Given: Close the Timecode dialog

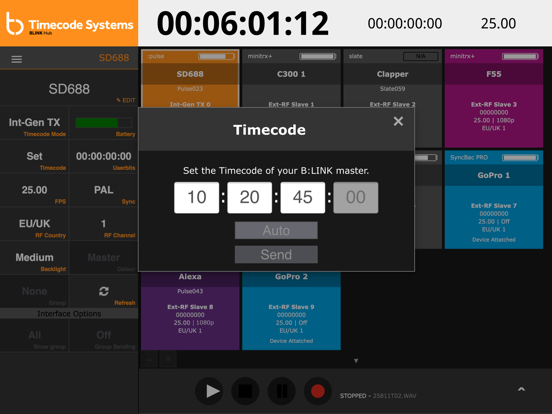Looking at the screenshot, I should tap(398, 121).
